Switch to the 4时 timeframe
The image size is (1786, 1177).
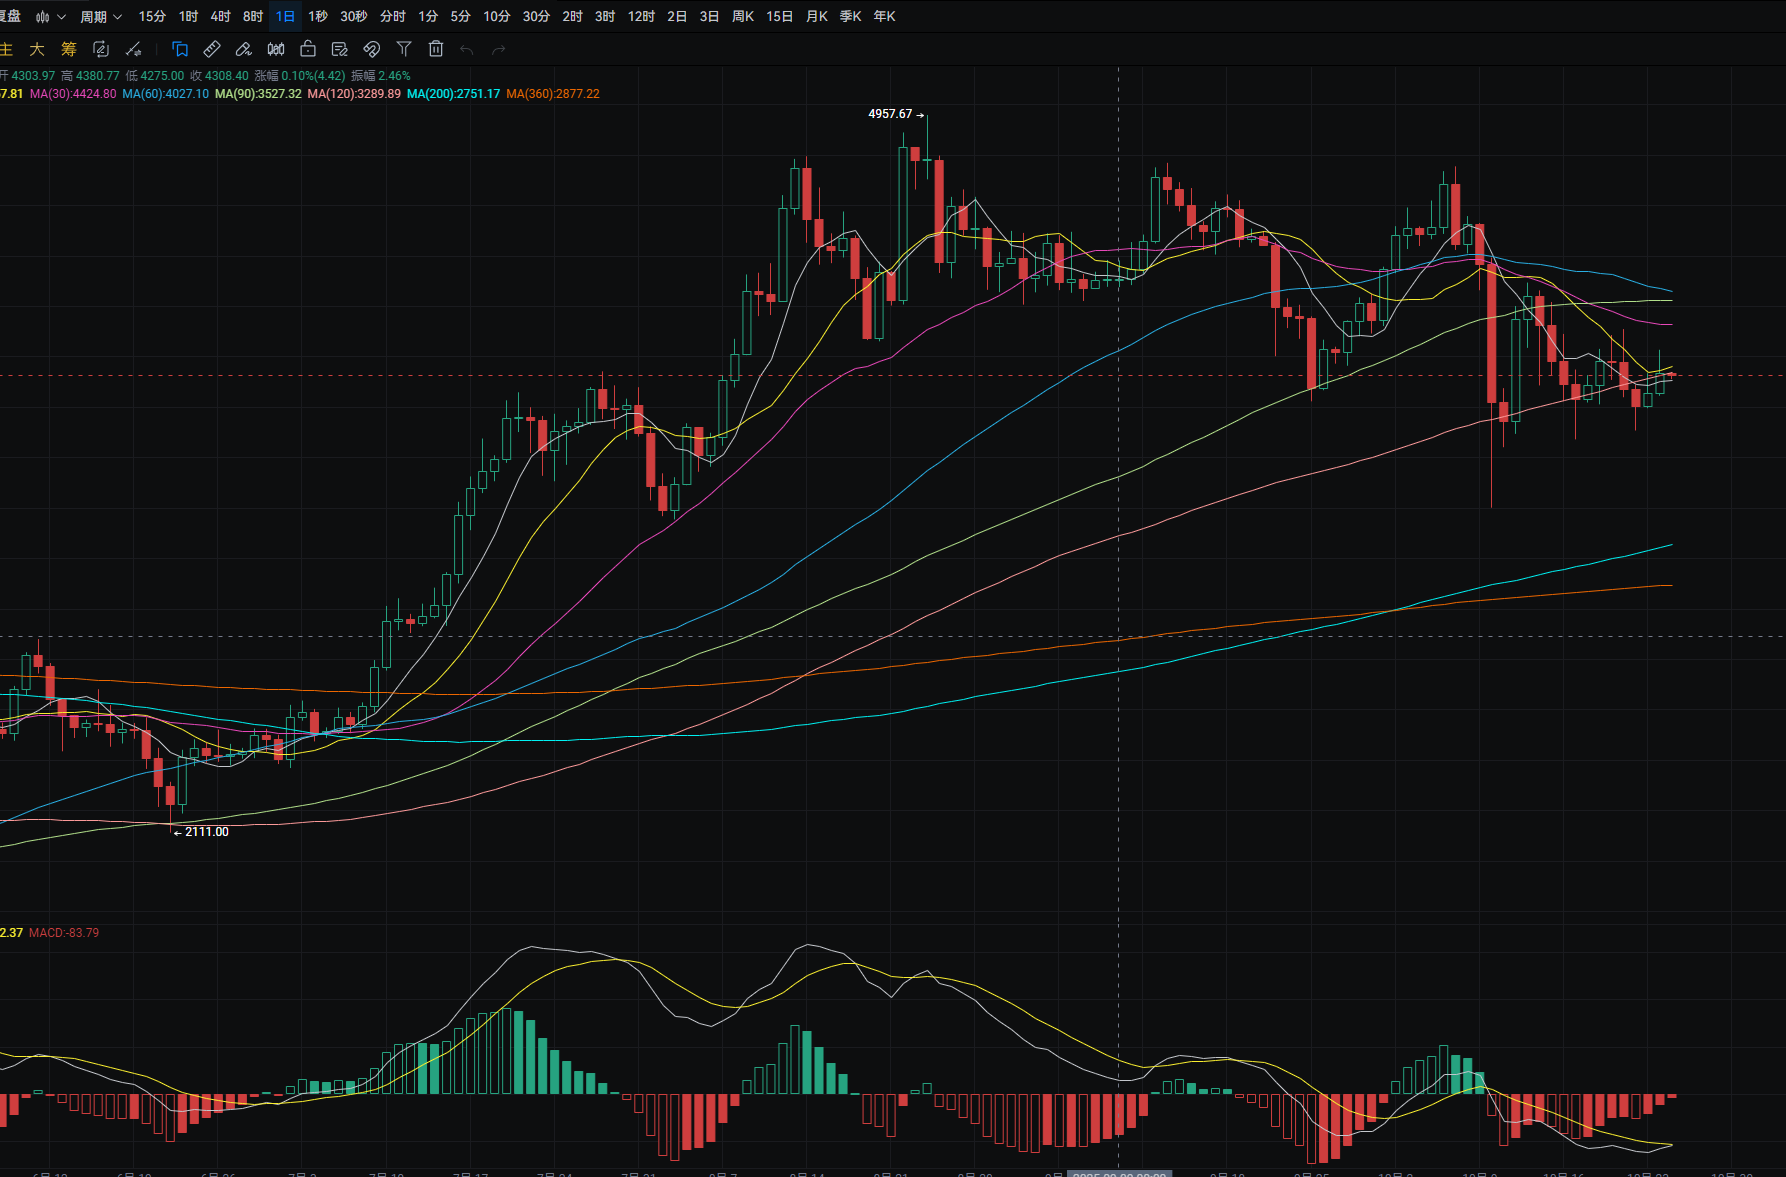[x=220, y=17]
